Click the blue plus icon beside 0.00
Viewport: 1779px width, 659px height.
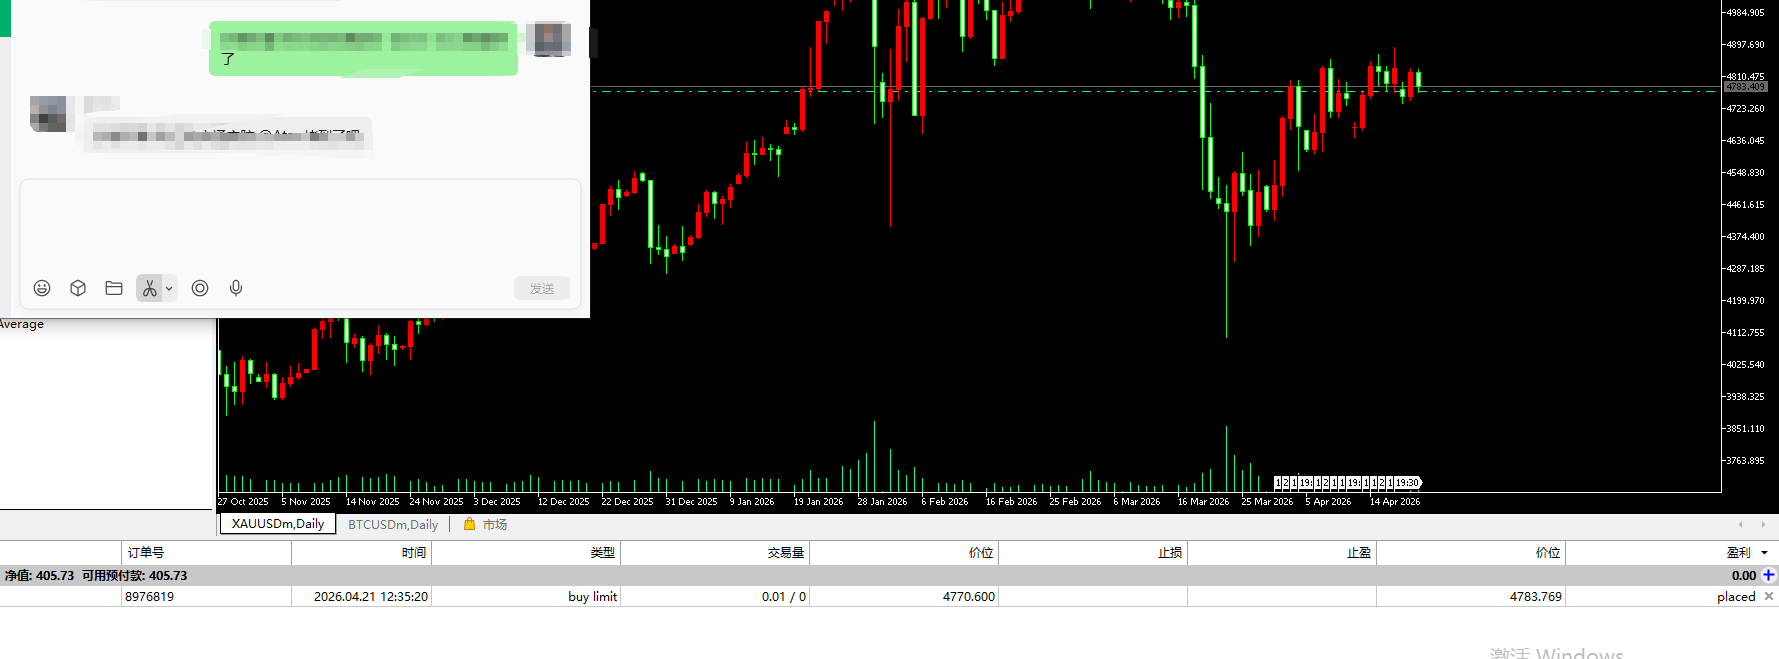tap(1768, 575)
